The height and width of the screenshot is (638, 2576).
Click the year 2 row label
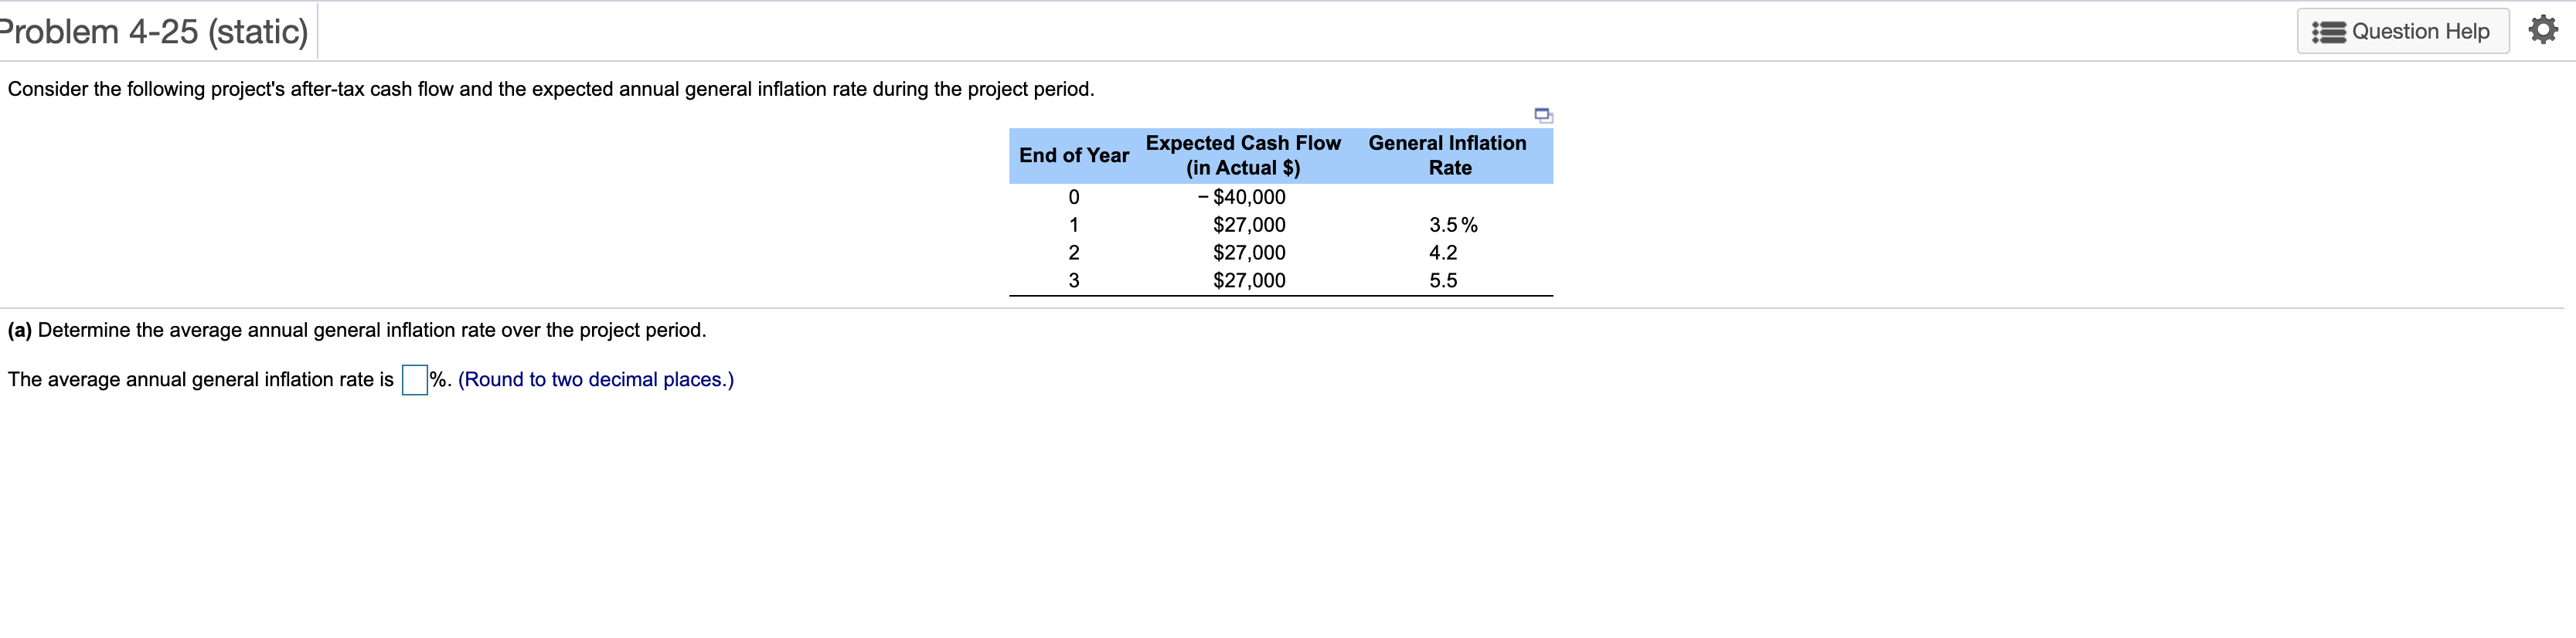[1073, 253]
